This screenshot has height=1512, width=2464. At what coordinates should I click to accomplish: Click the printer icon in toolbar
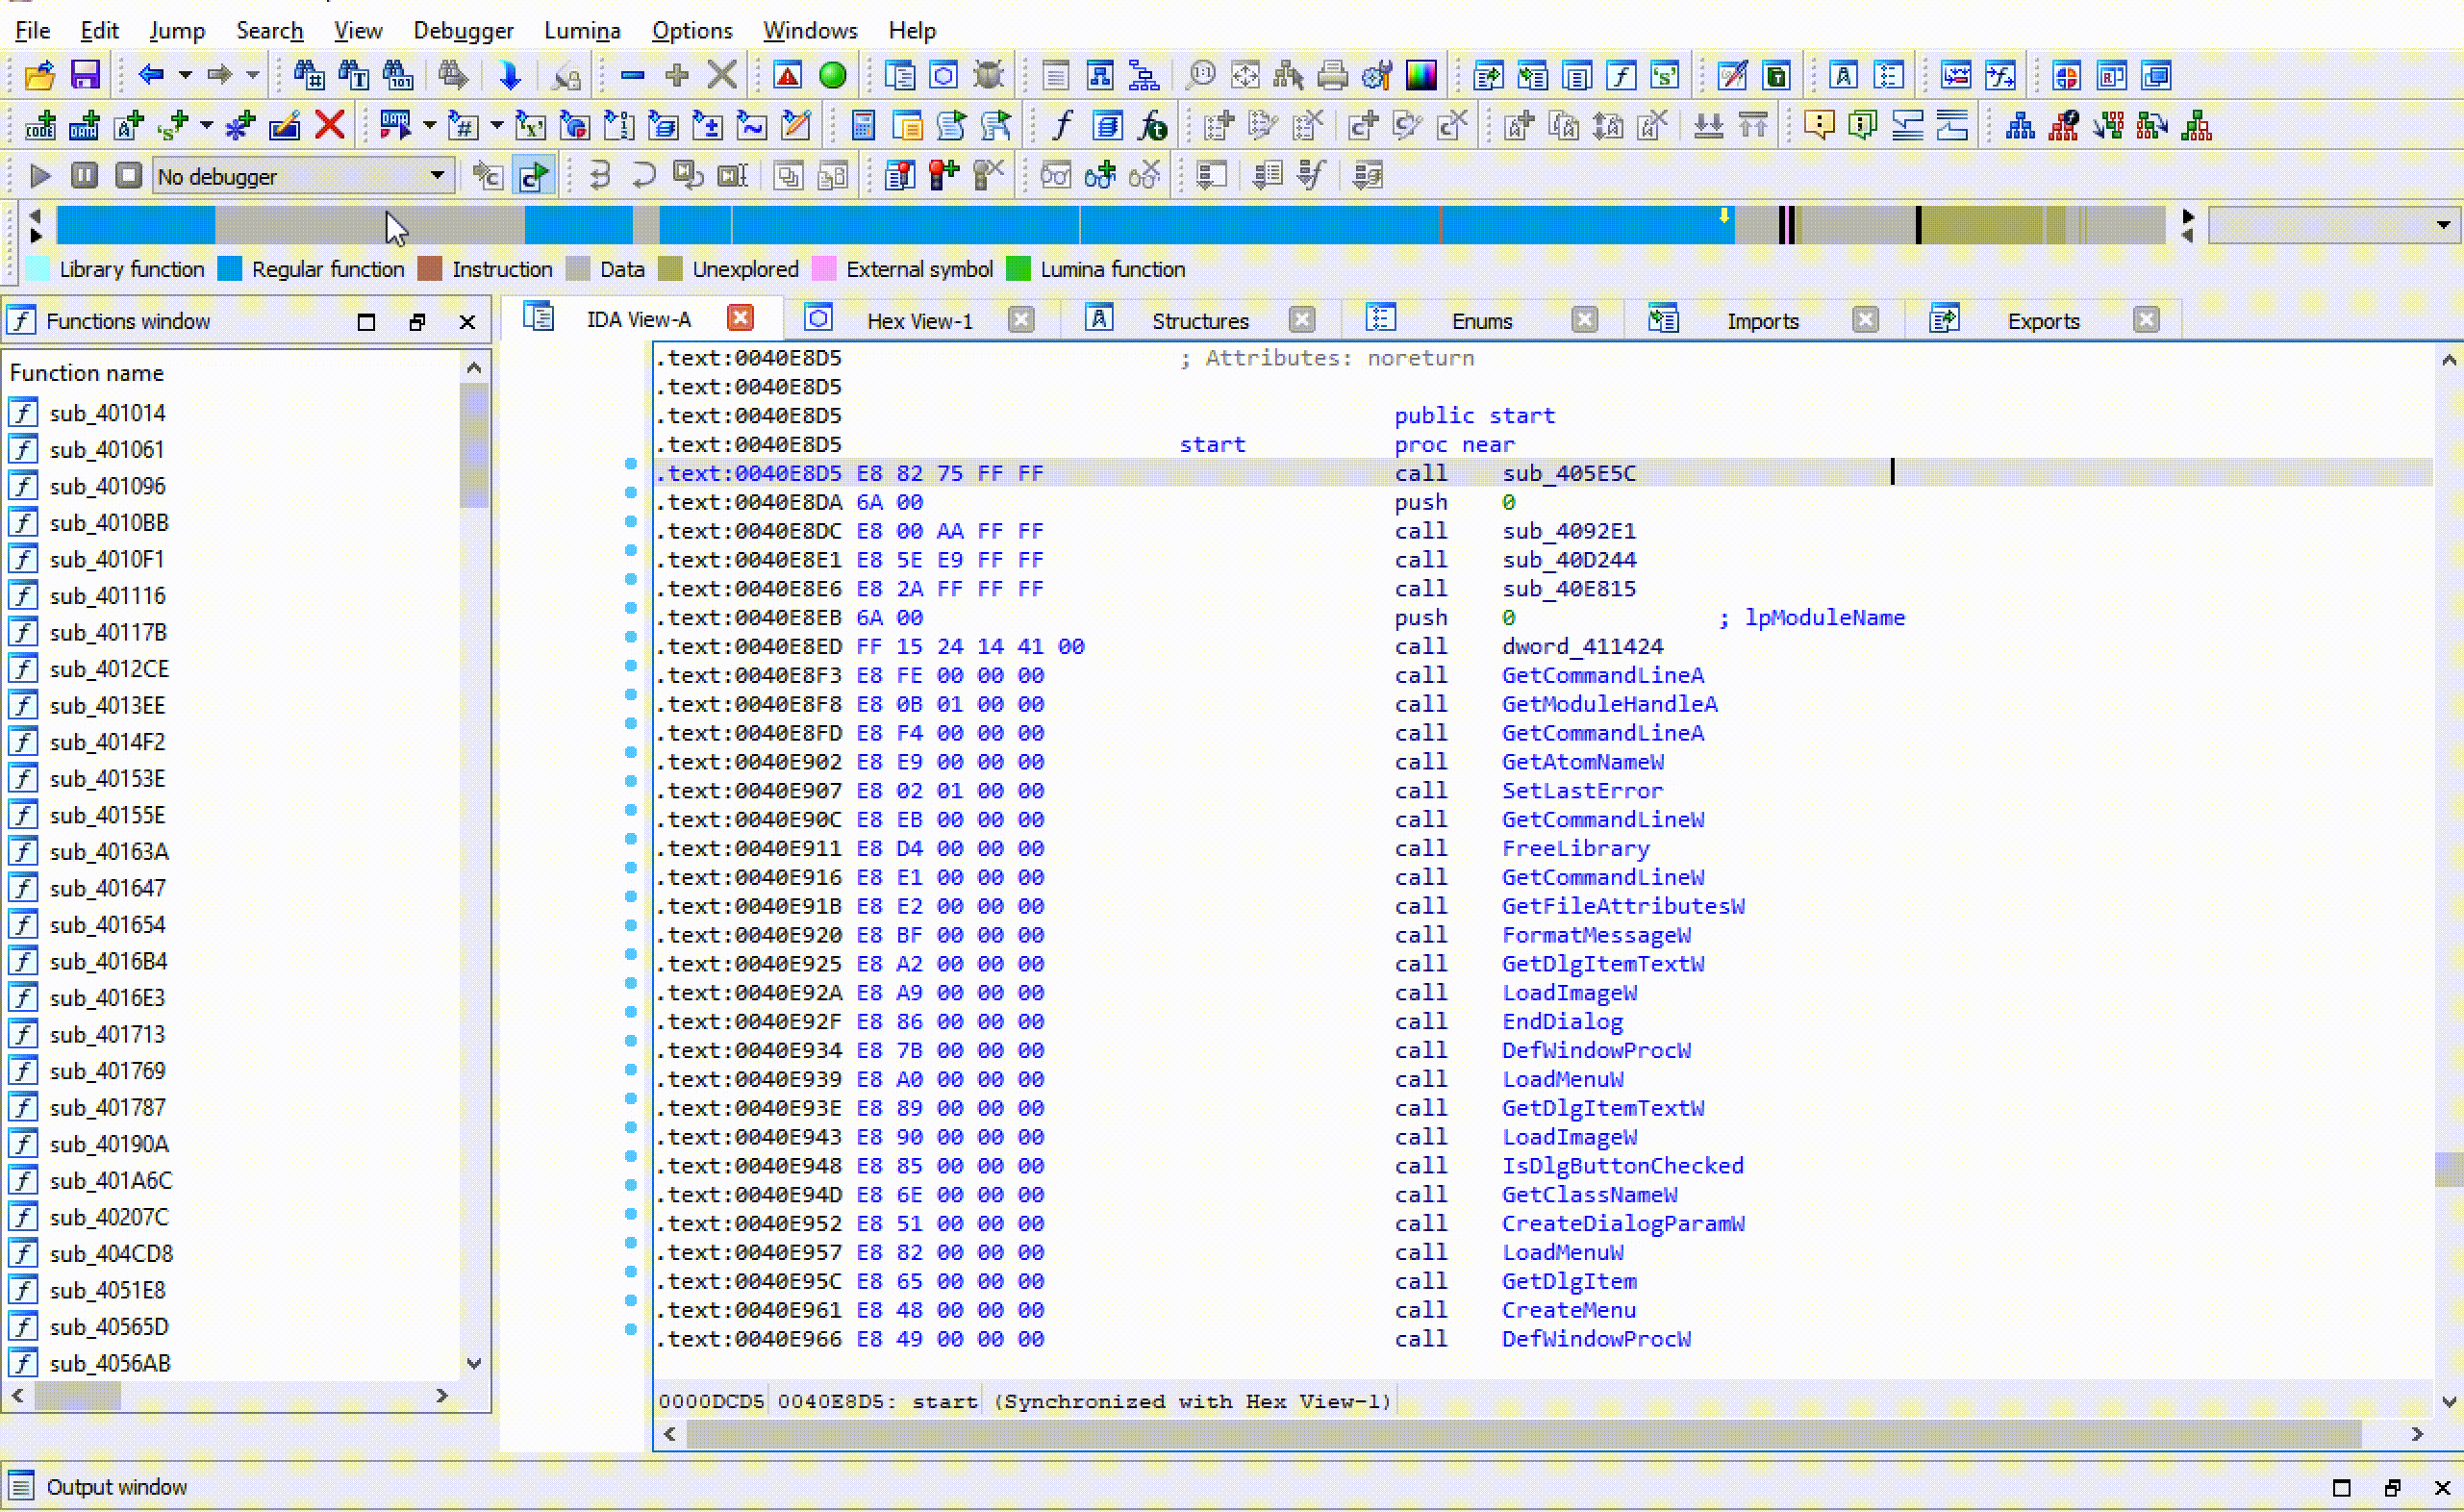pyautogui.click(x=1332, y=75)
